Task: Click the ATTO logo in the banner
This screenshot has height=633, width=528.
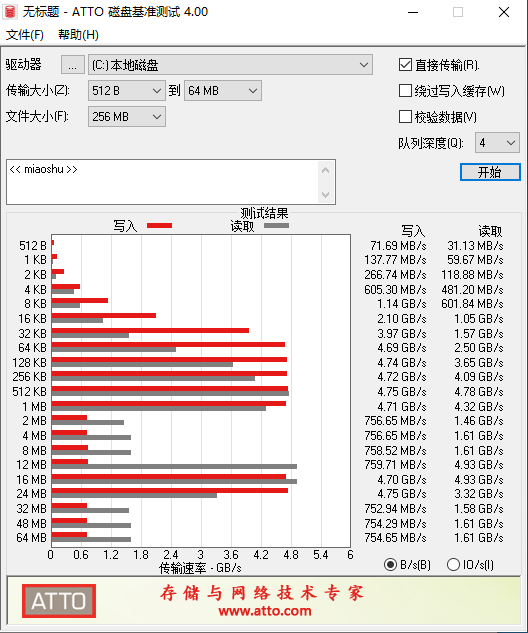Action: pos(59,601)
